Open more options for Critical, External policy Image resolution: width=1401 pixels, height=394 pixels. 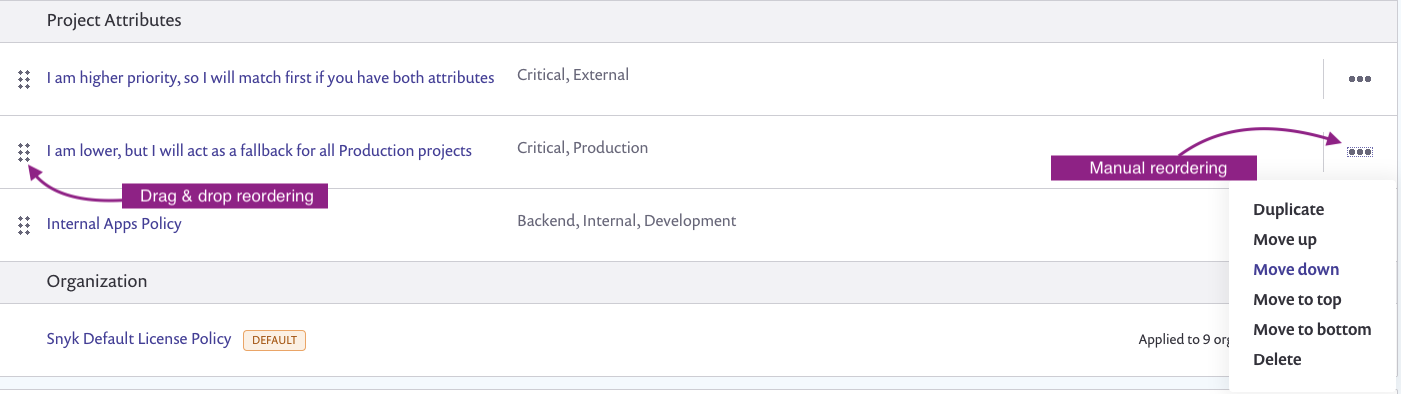(x=1359, y=79)
